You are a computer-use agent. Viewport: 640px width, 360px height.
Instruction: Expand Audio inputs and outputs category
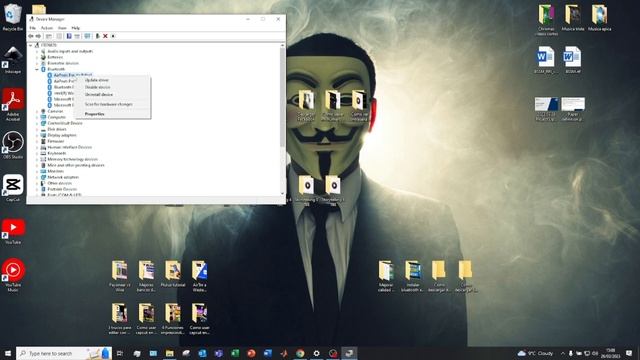coord(37,51)
